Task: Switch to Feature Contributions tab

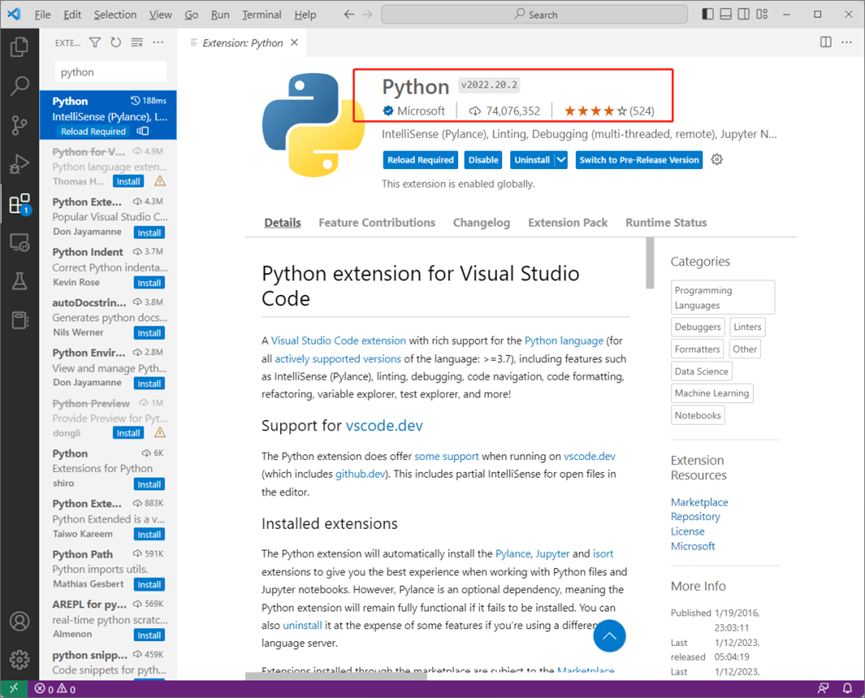Action: (377, 222)
